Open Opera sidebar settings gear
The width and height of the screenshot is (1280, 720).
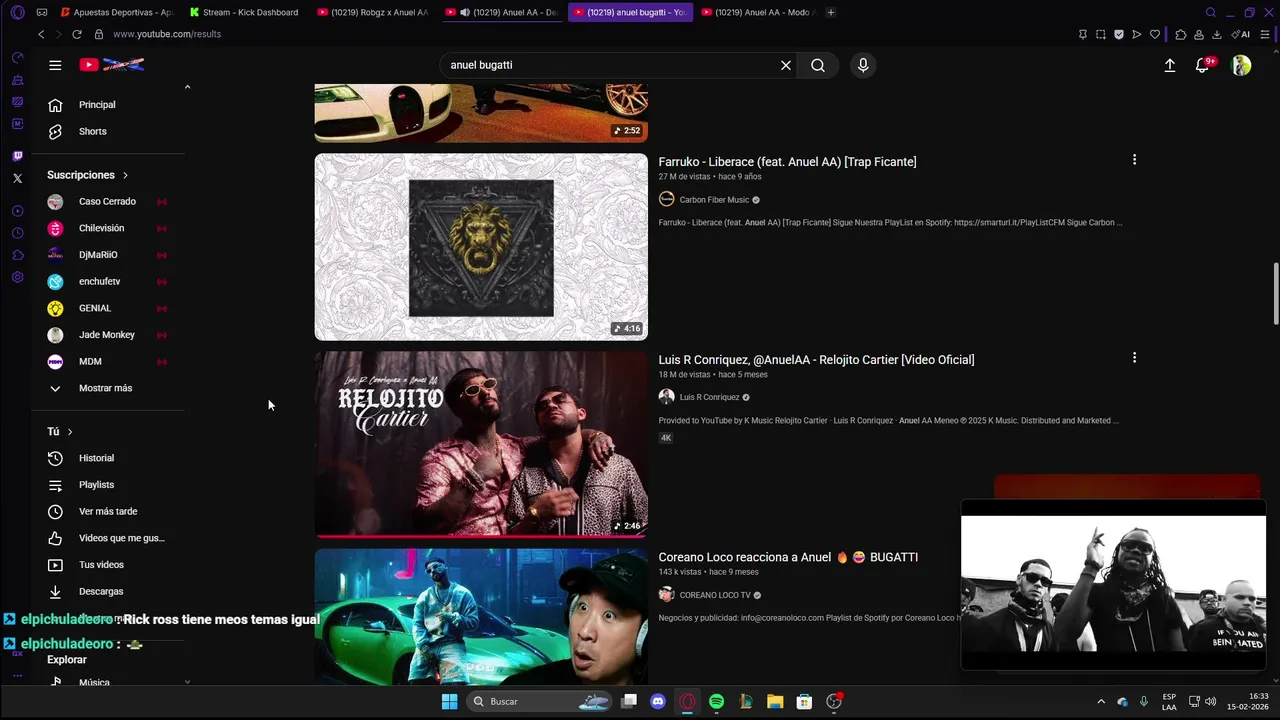17,277
